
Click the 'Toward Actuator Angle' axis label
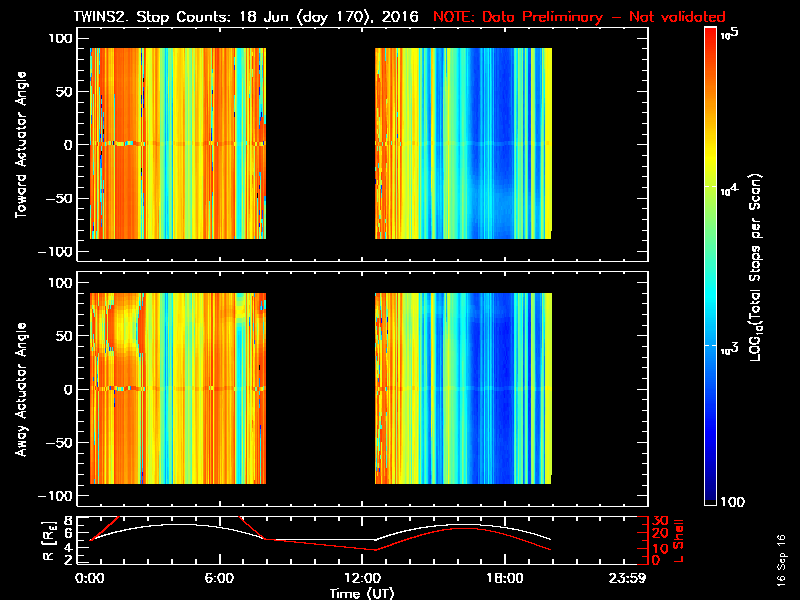click(x=20, y=145)
